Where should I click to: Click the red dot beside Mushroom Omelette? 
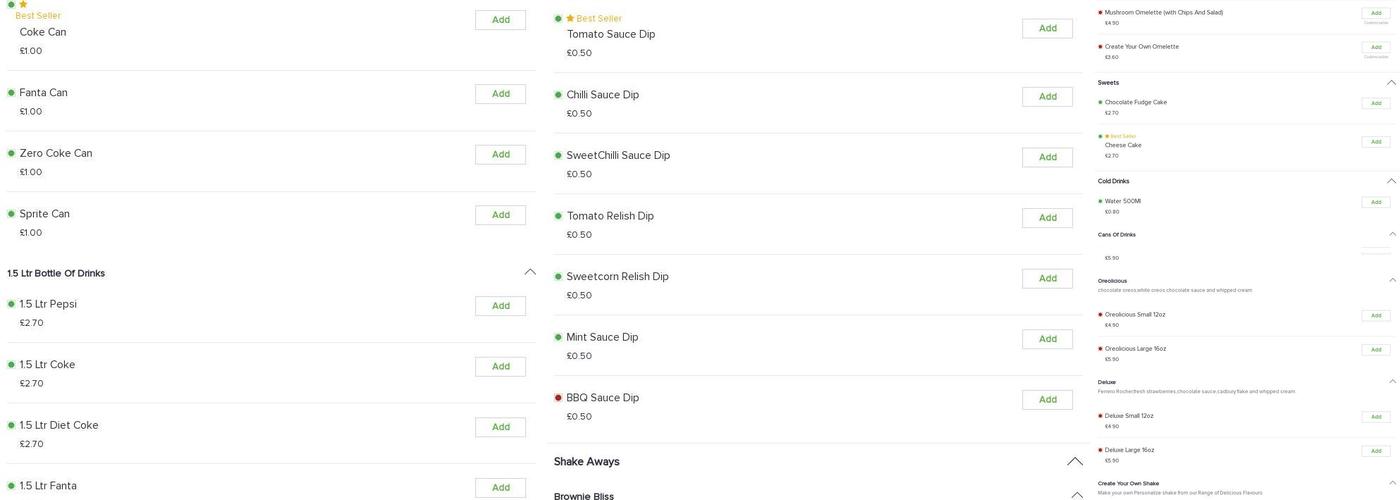coord(1100,13)
